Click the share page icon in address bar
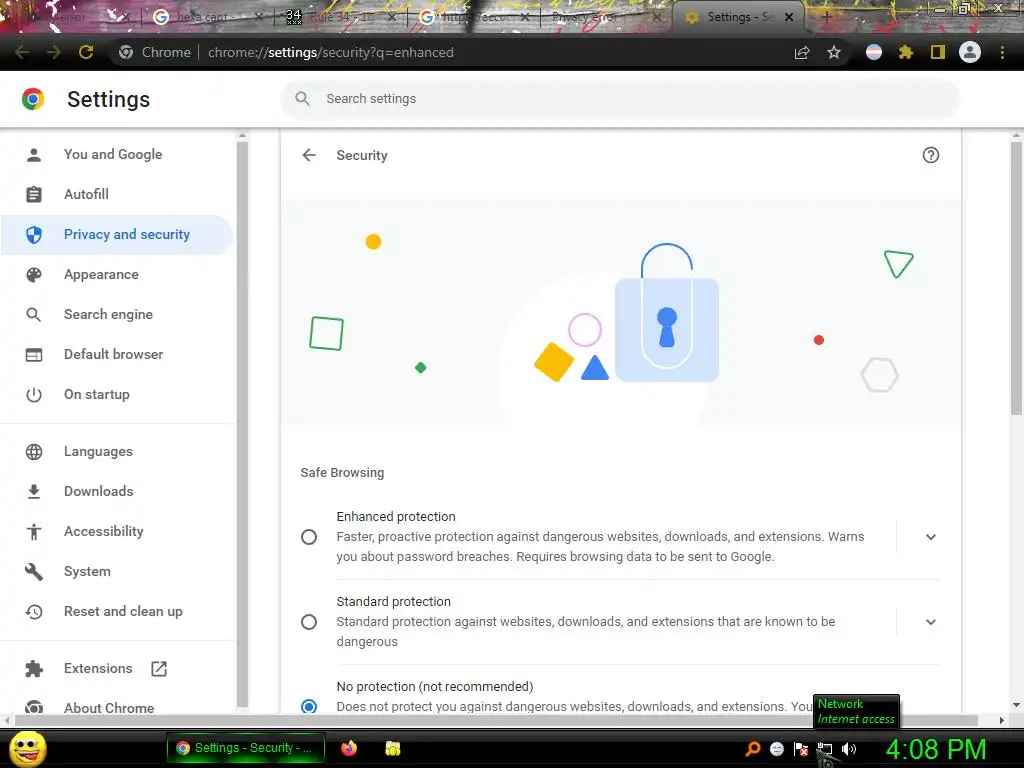The width and height of the screenshot is (1024, 768). (x=801, y=52)
